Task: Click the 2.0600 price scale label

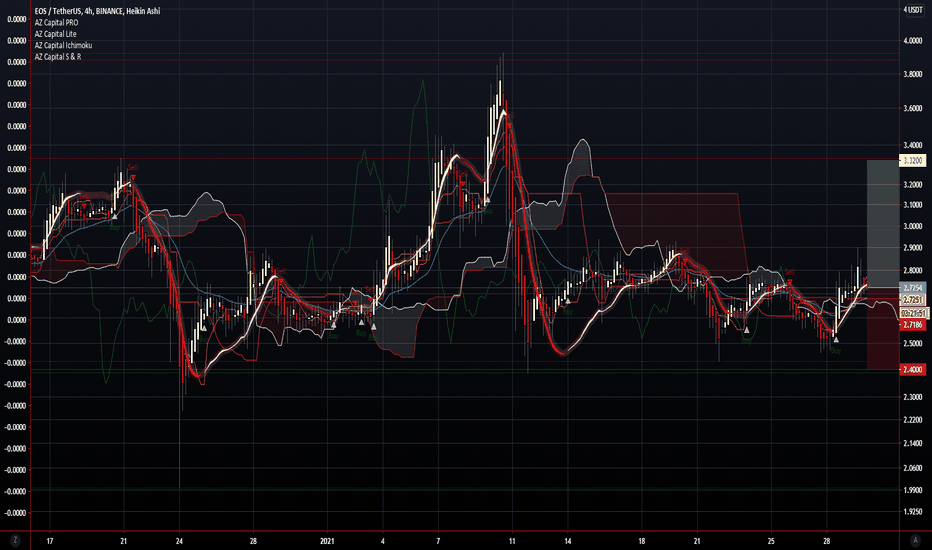Action: pyautogui.click(x=913, y=468)
